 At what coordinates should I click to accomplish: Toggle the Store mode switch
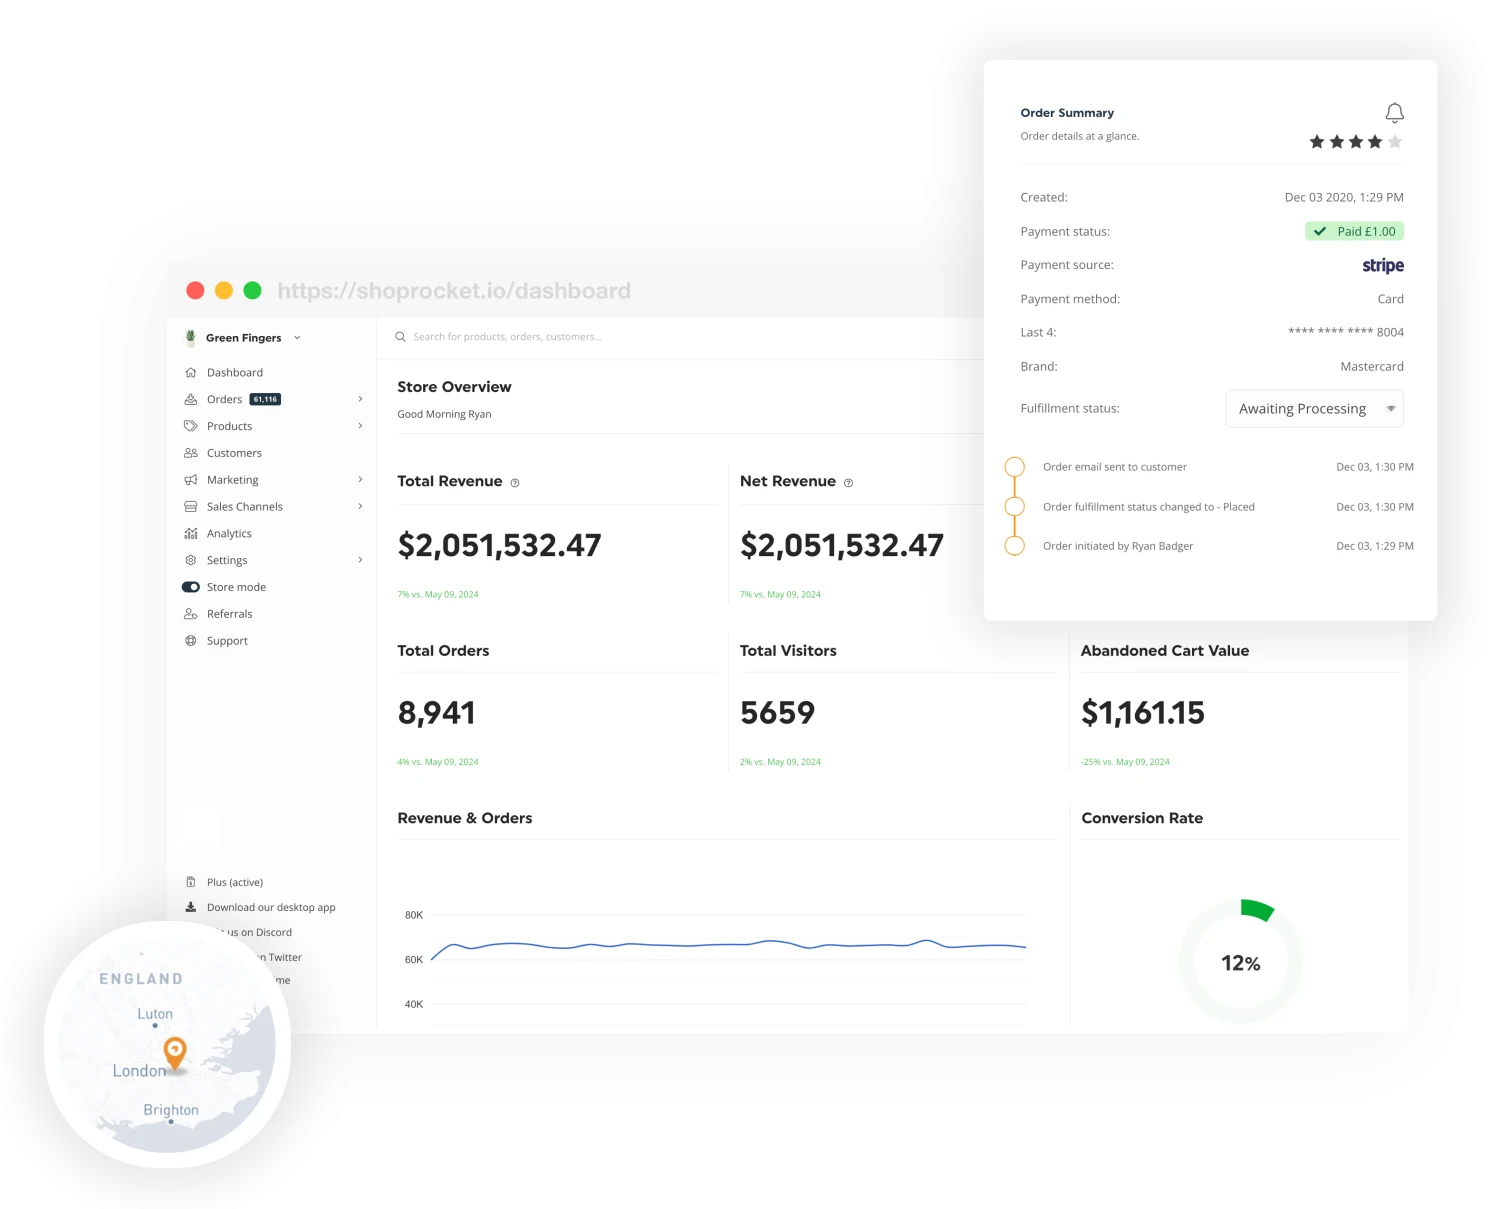(191, 587)
